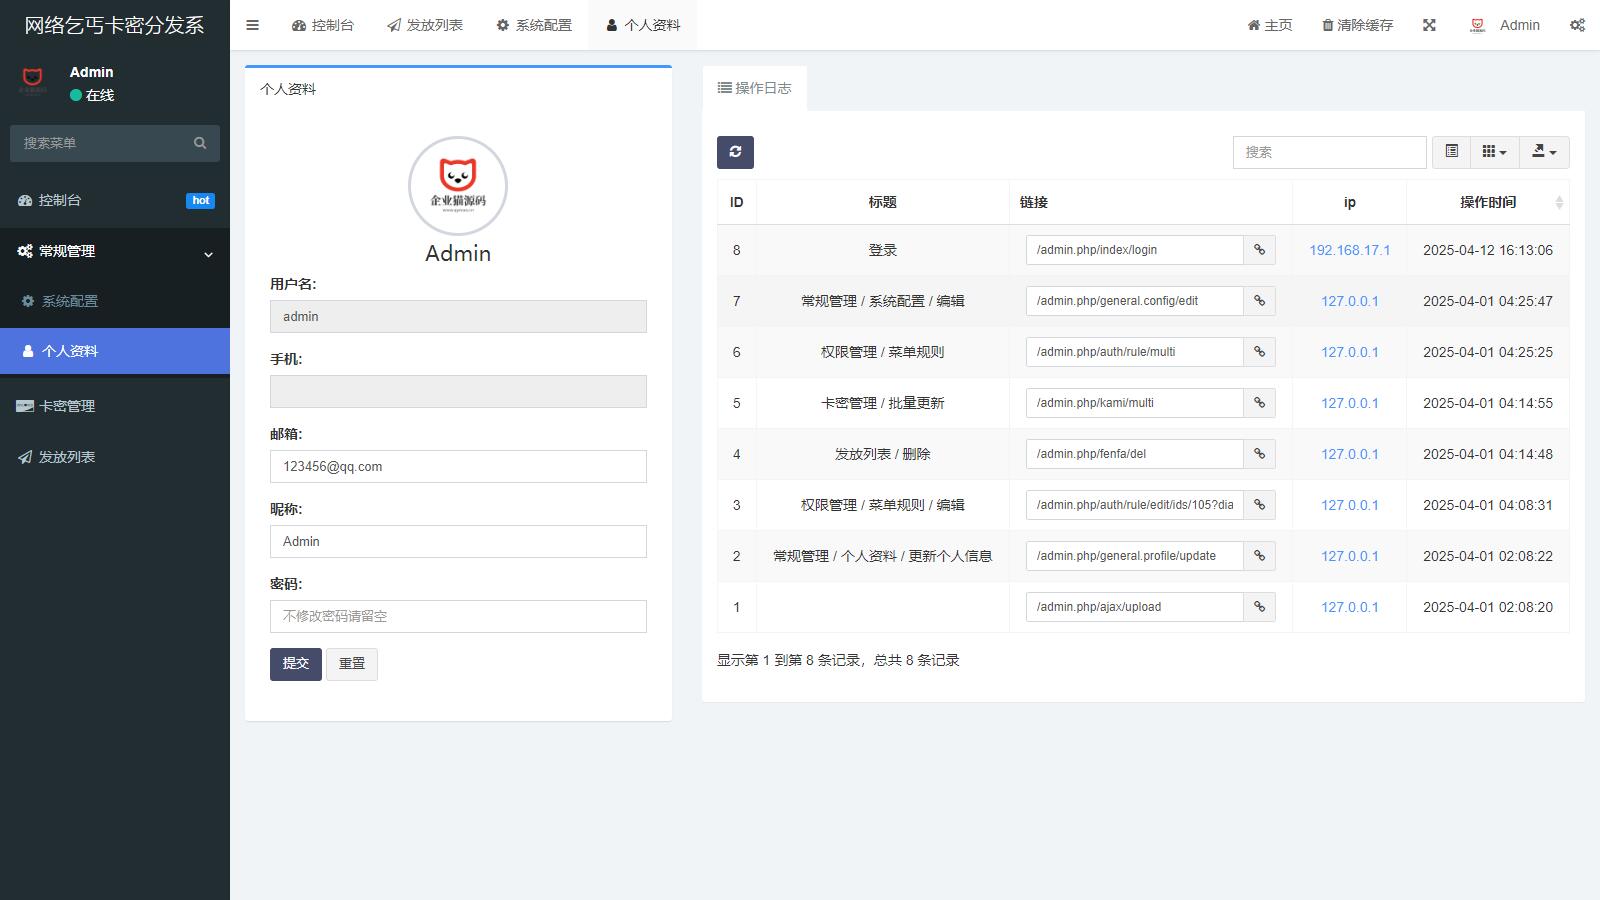This screenshot has height=900, width=1600.
Task: Open the columns visibility dropdown
Action: tap(1494, 152)
